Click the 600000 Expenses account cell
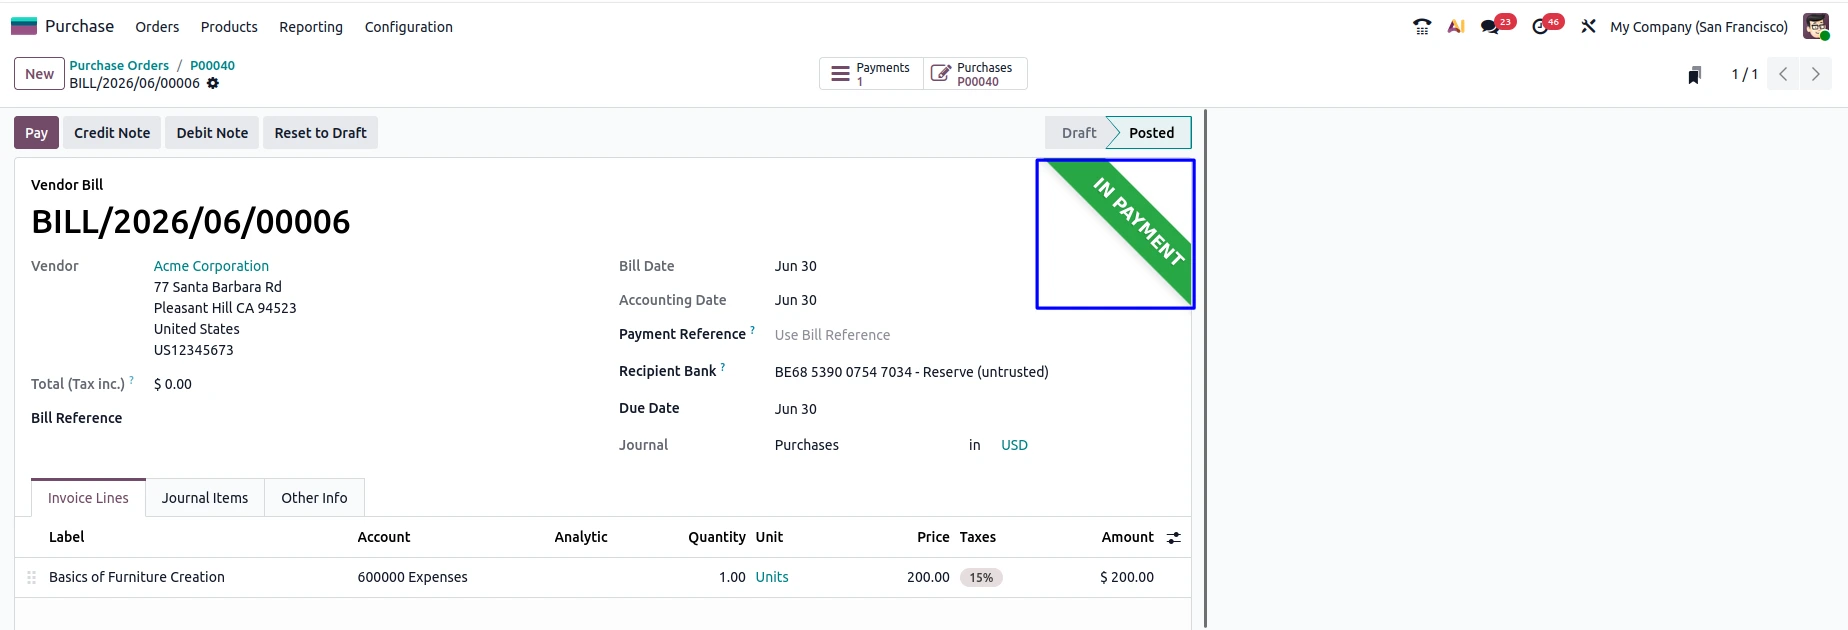 coord(412,577)
